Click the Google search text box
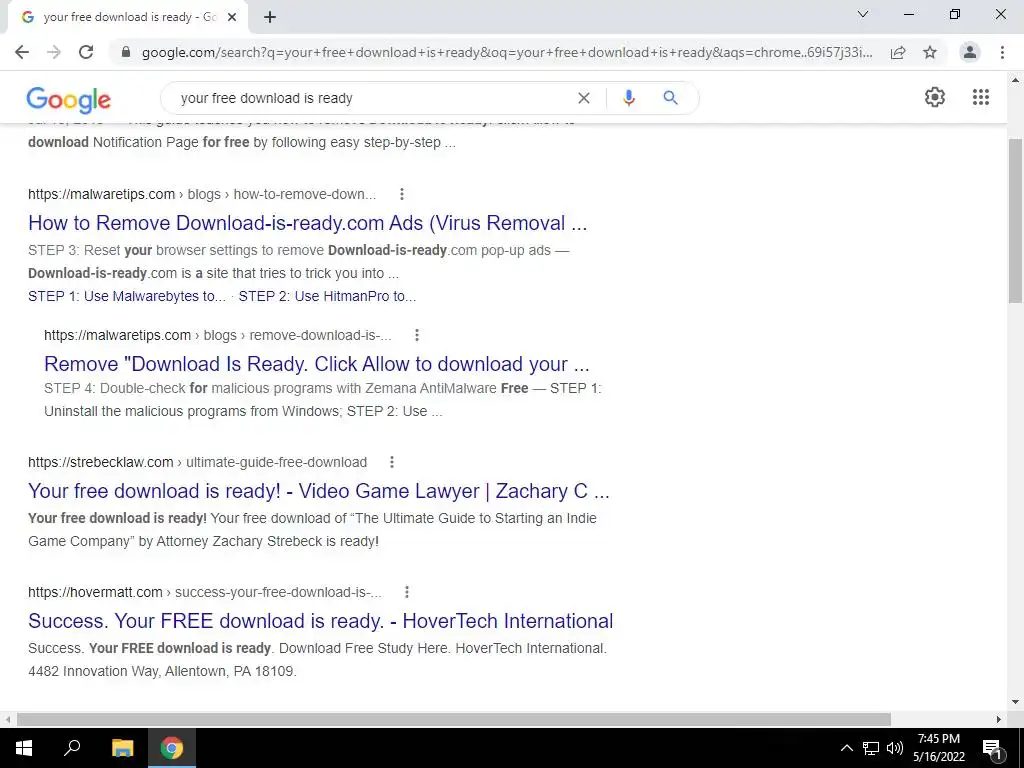 click(370, 98)
